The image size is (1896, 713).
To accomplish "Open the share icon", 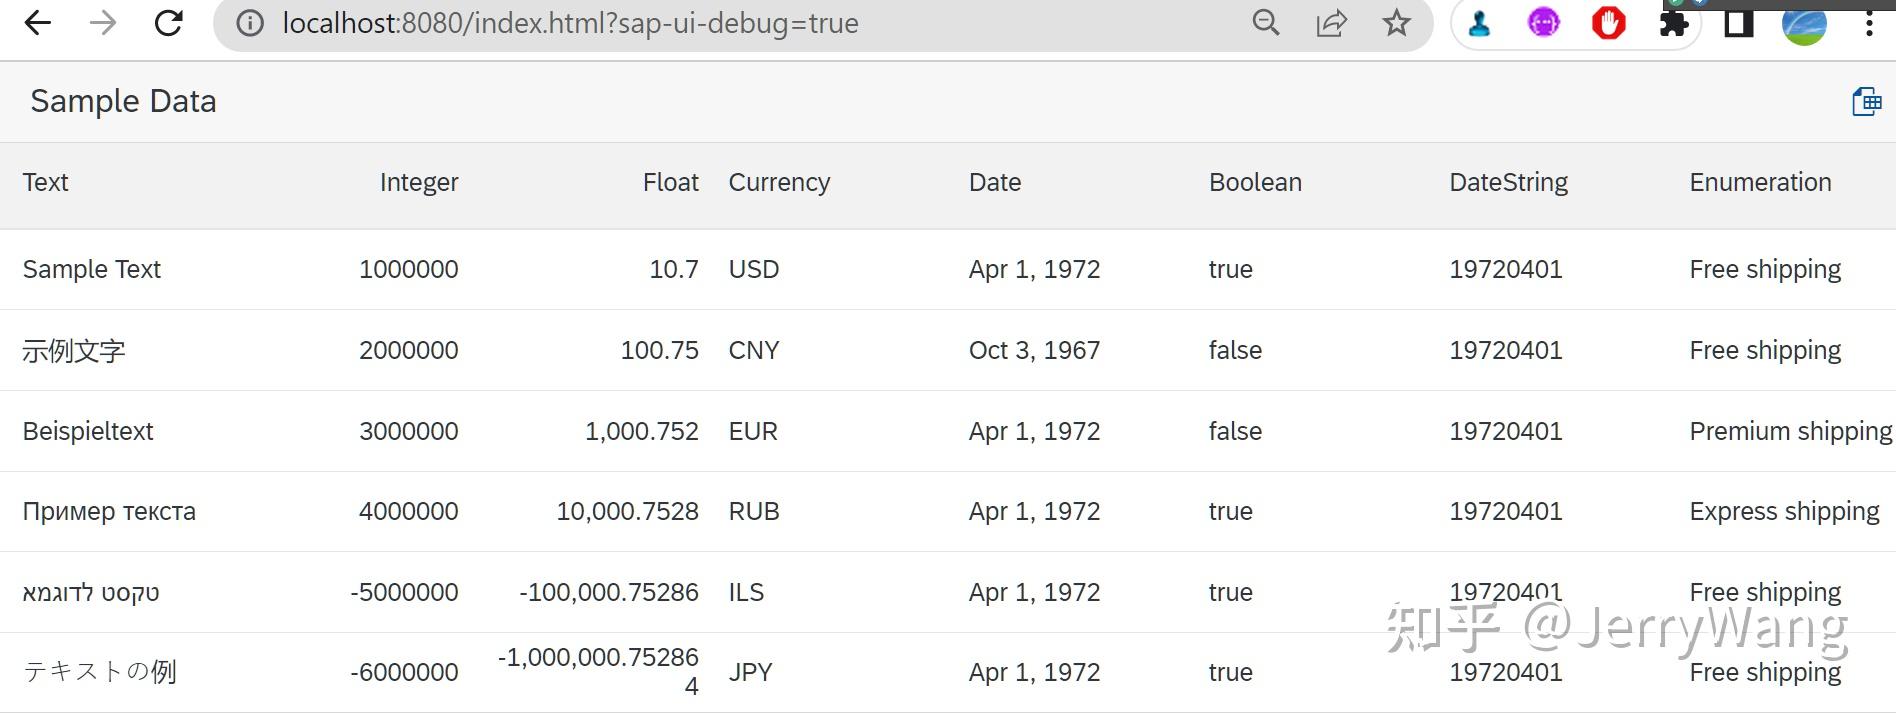I will coord(1330,23).
